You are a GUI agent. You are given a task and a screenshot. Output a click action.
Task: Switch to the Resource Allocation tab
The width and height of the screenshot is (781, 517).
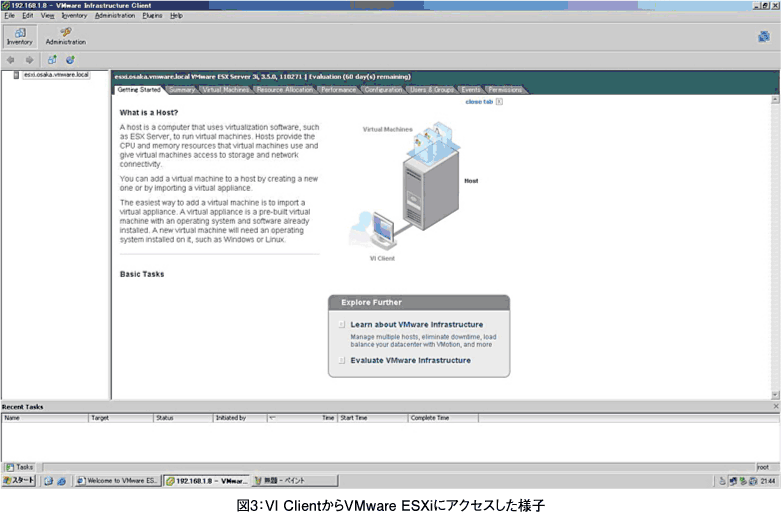tap(285, 90)
